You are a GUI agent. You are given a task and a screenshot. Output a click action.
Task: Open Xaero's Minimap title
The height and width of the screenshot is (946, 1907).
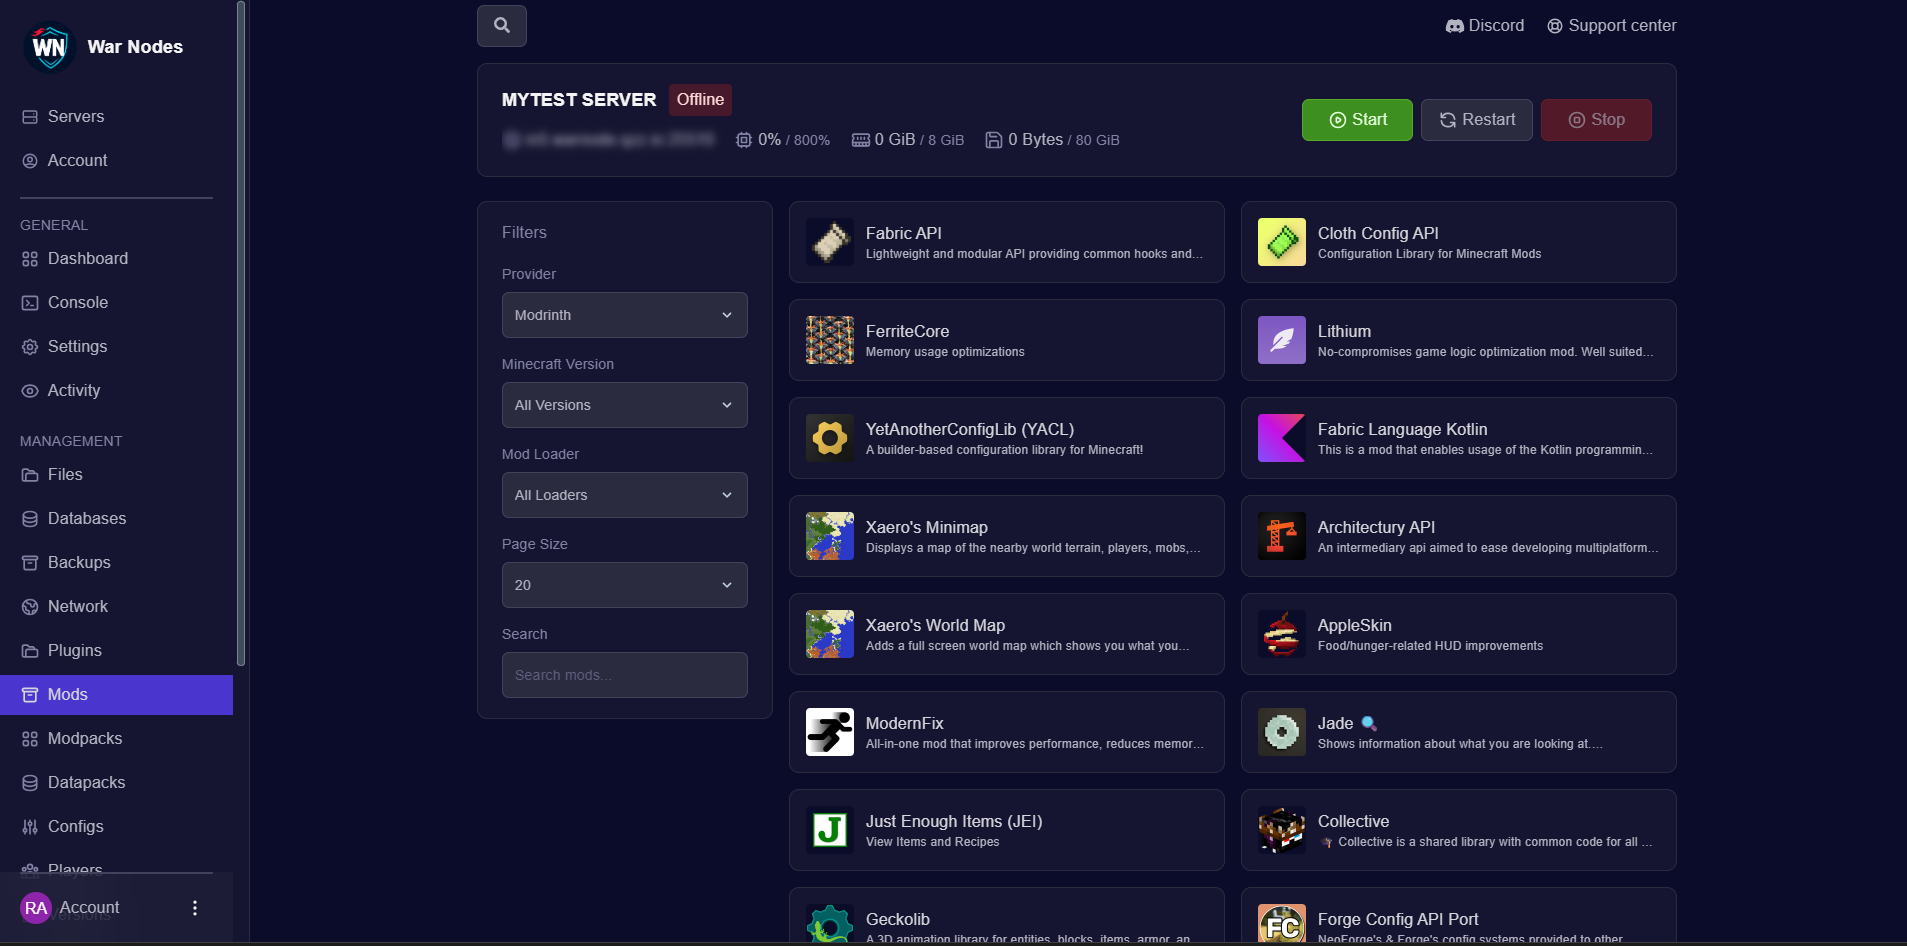tap(926, 527)
